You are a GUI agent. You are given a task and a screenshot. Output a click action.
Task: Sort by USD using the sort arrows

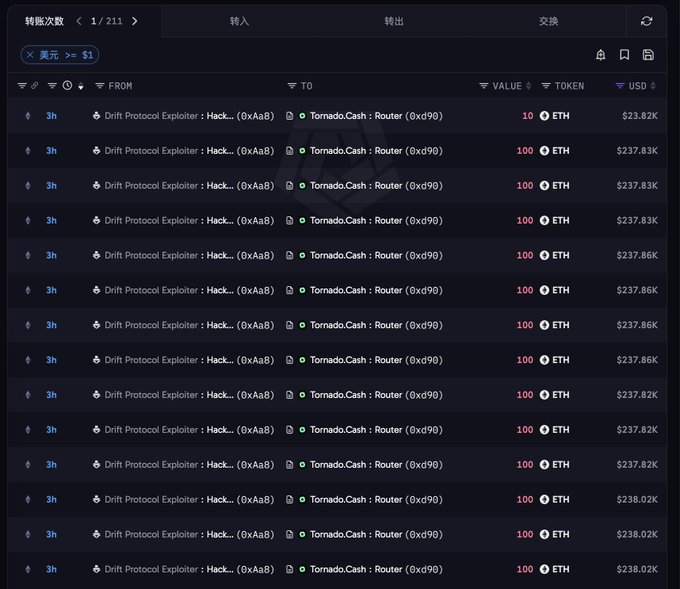(653, 86)
